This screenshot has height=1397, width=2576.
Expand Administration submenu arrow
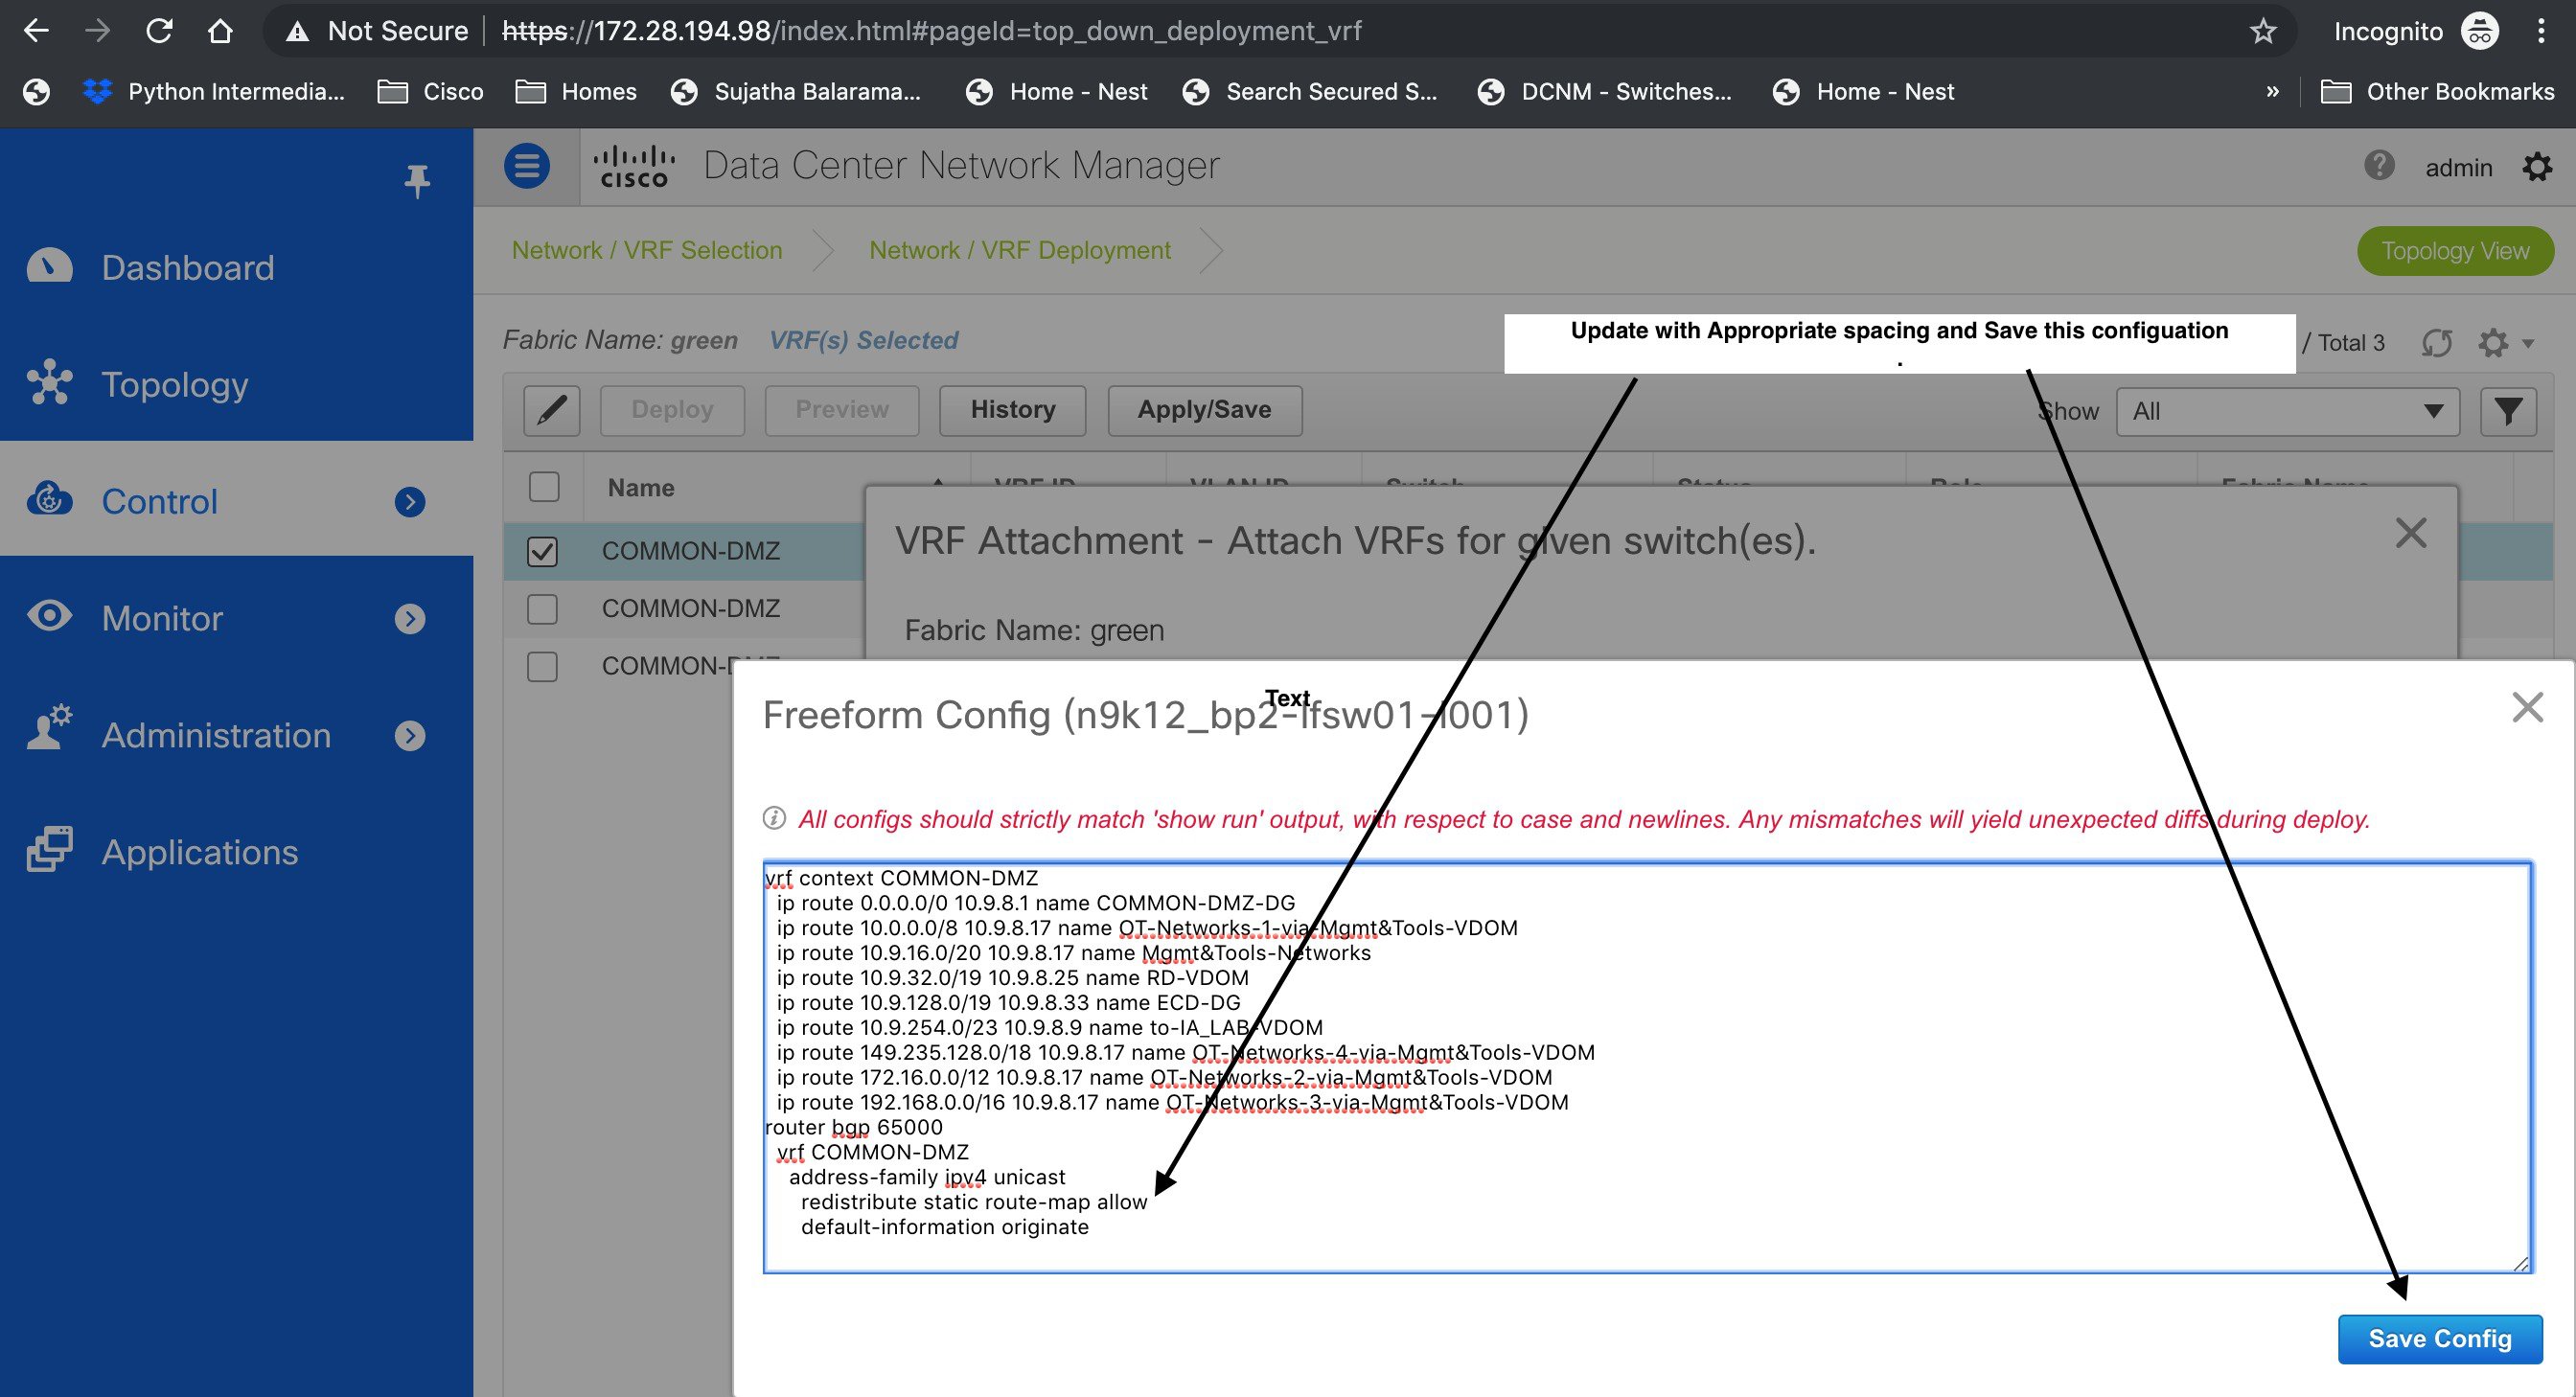(x=410, y=736)
